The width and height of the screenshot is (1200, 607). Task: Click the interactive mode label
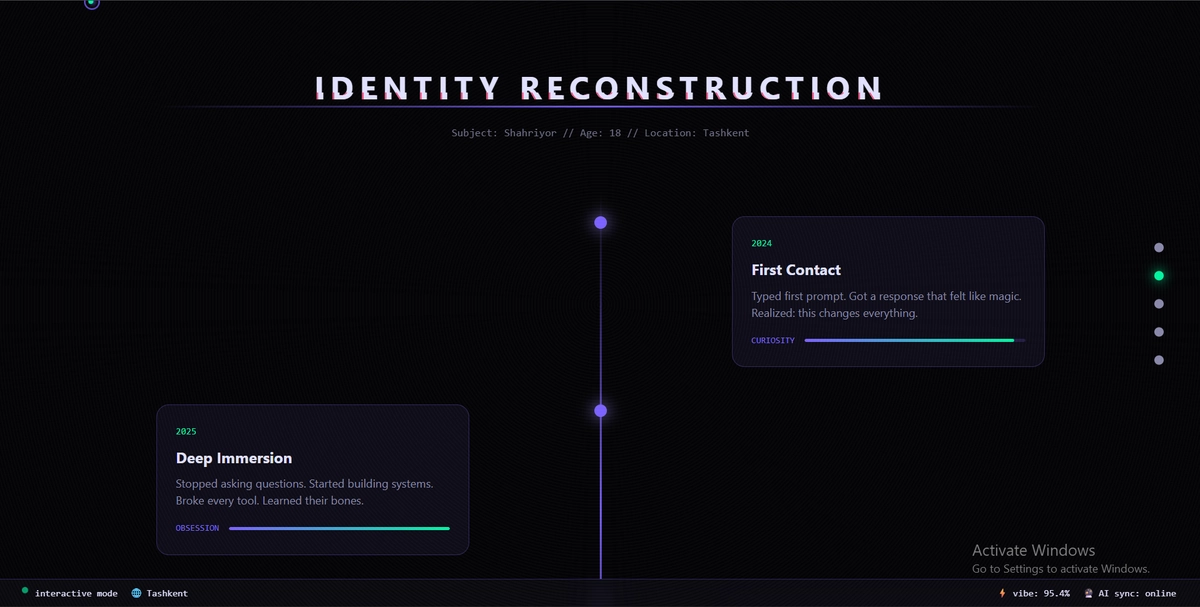point(76,594)
